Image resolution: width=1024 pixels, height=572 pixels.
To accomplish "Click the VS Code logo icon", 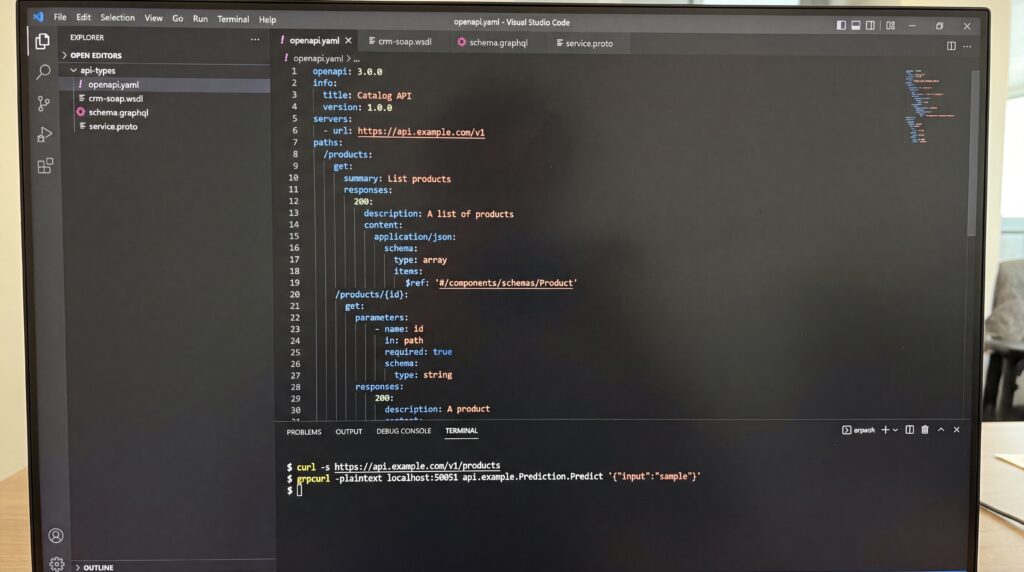I will coord(38,16).
